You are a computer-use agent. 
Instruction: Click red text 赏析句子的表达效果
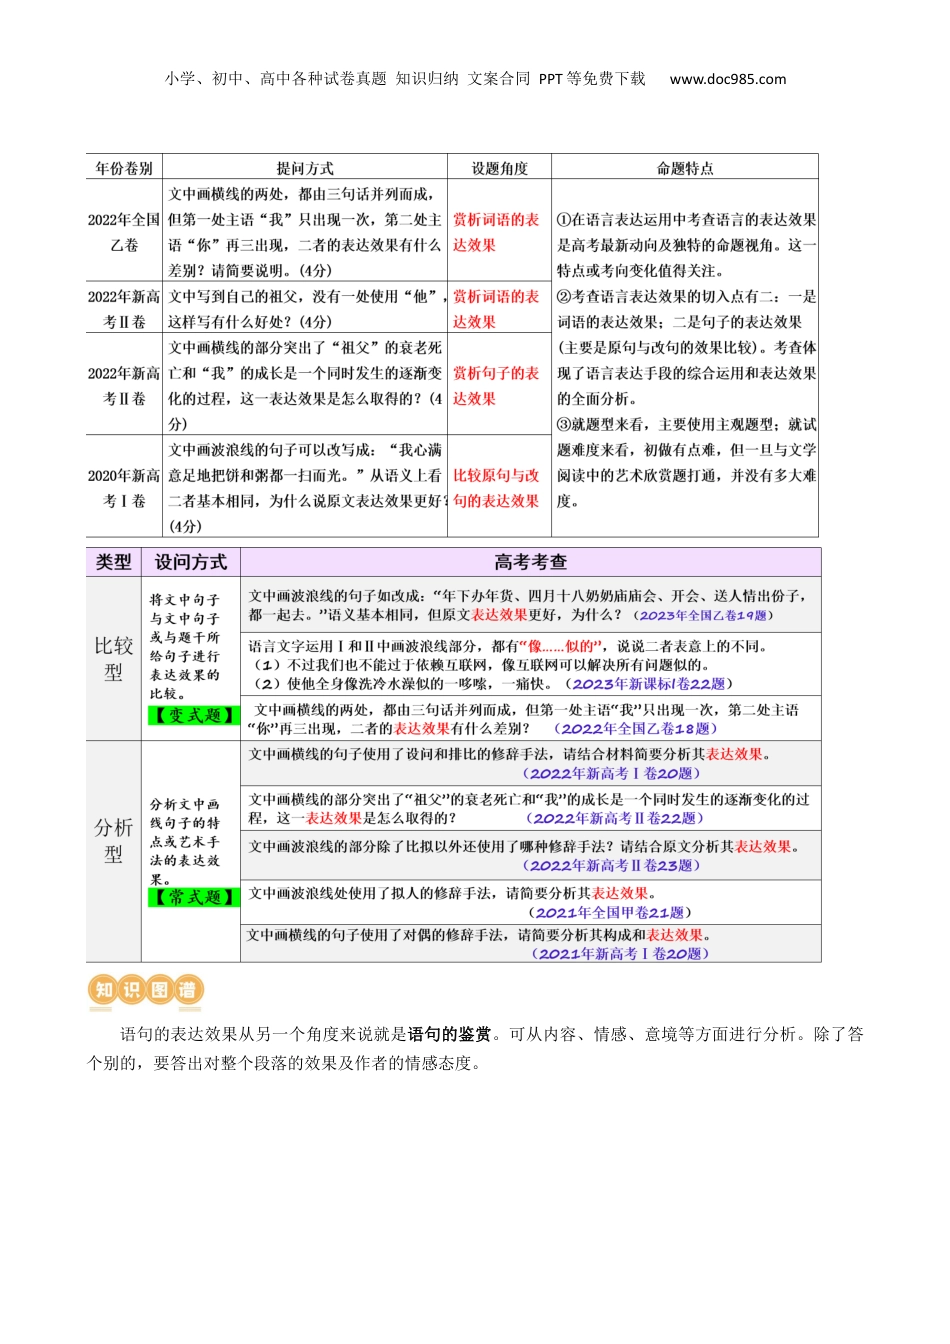[x=496, y=385]
